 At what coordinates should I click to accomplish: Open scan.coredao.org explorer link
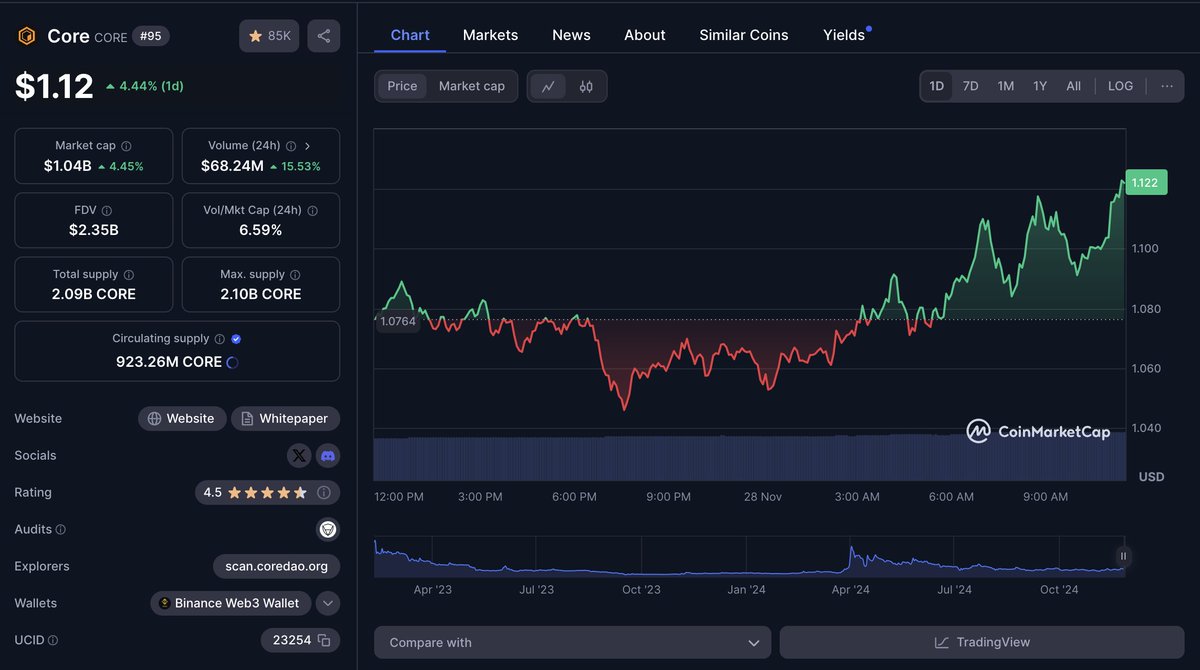click(276, 566)
